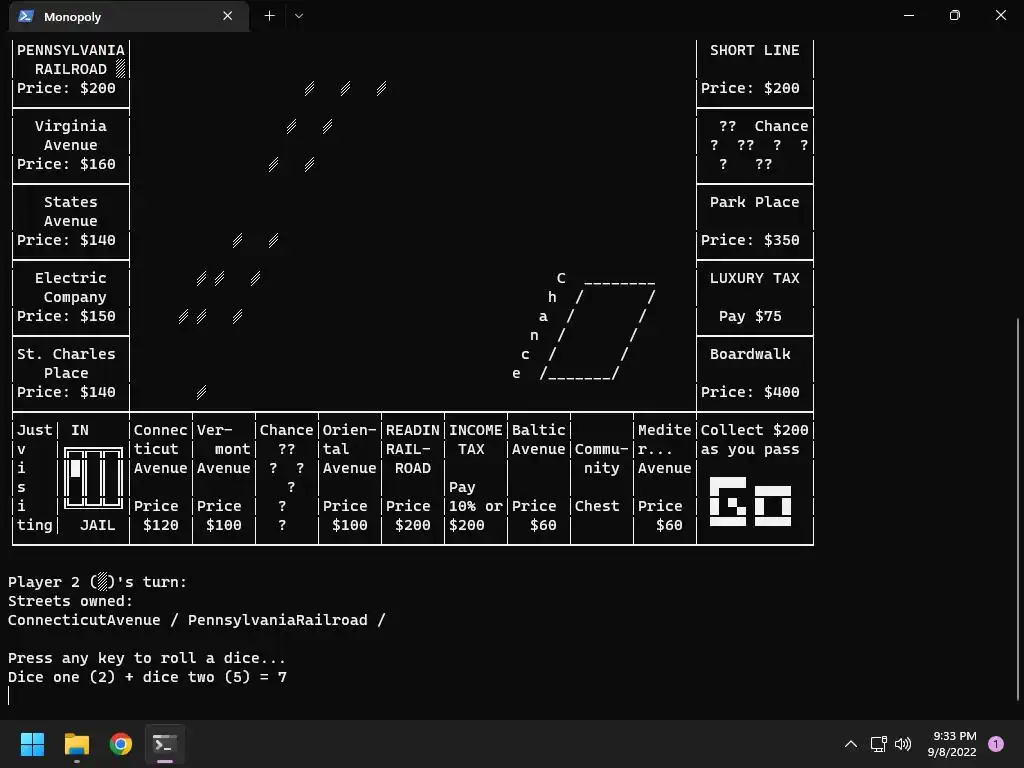Open File Explorer from the taskbar

76,744
